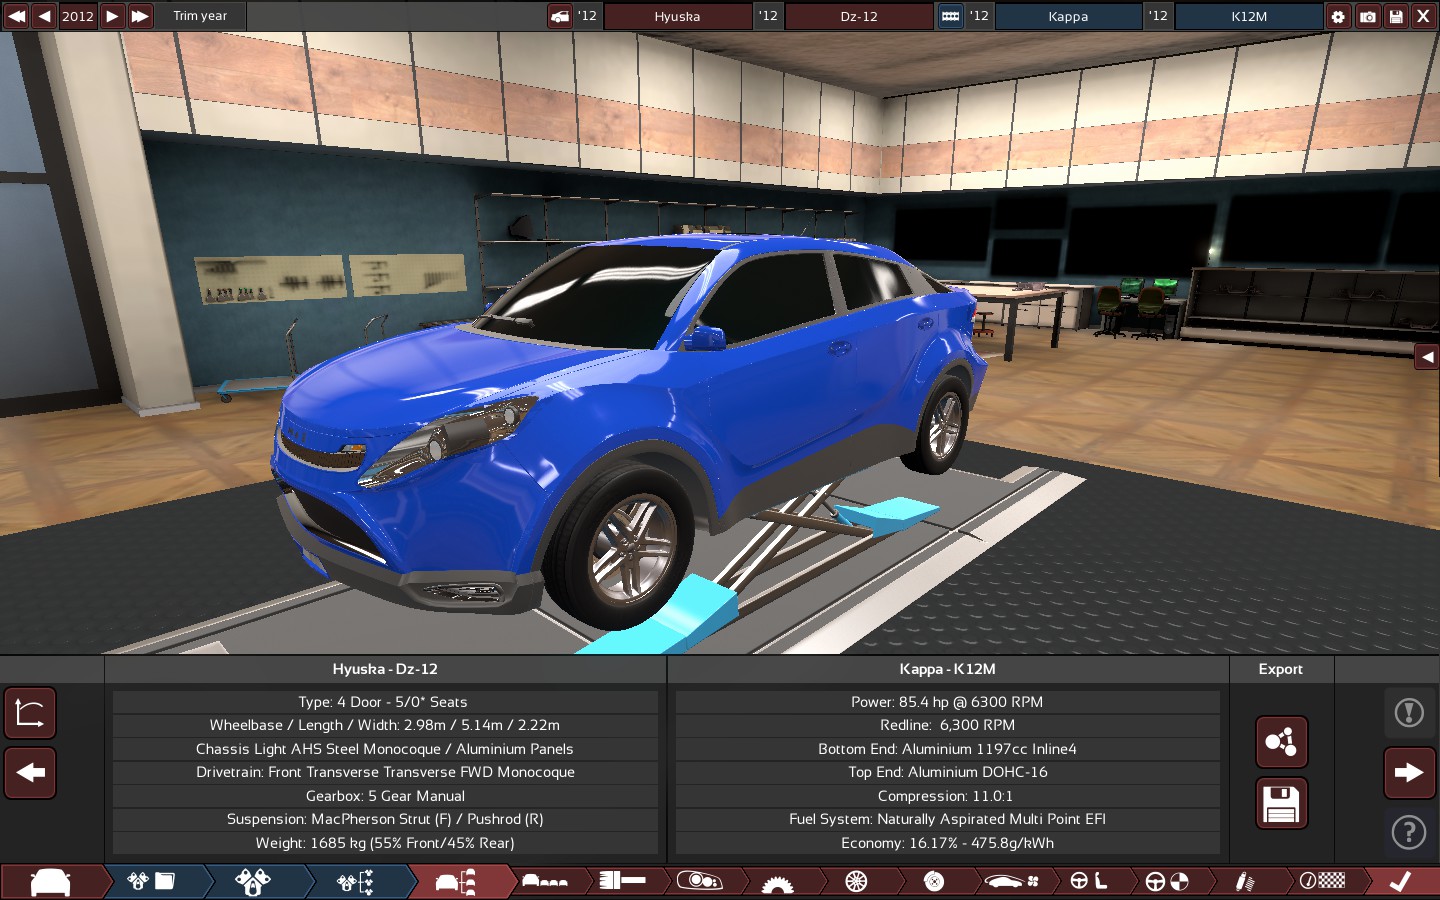The width and height of the screenshot is (1440, 900).
Task: Click the Gearbox: 5 Gear Manual row
Action: point(385,796)
